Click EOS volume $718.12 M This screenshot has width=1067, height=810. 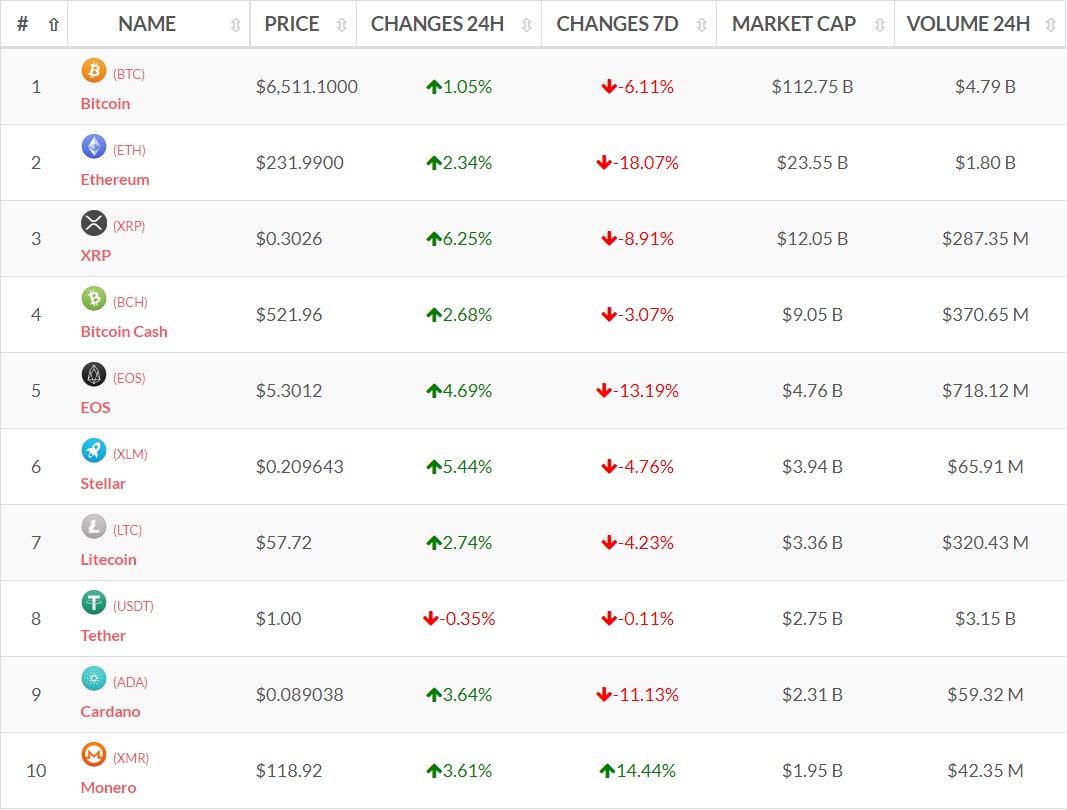click(x=985, y=391)
